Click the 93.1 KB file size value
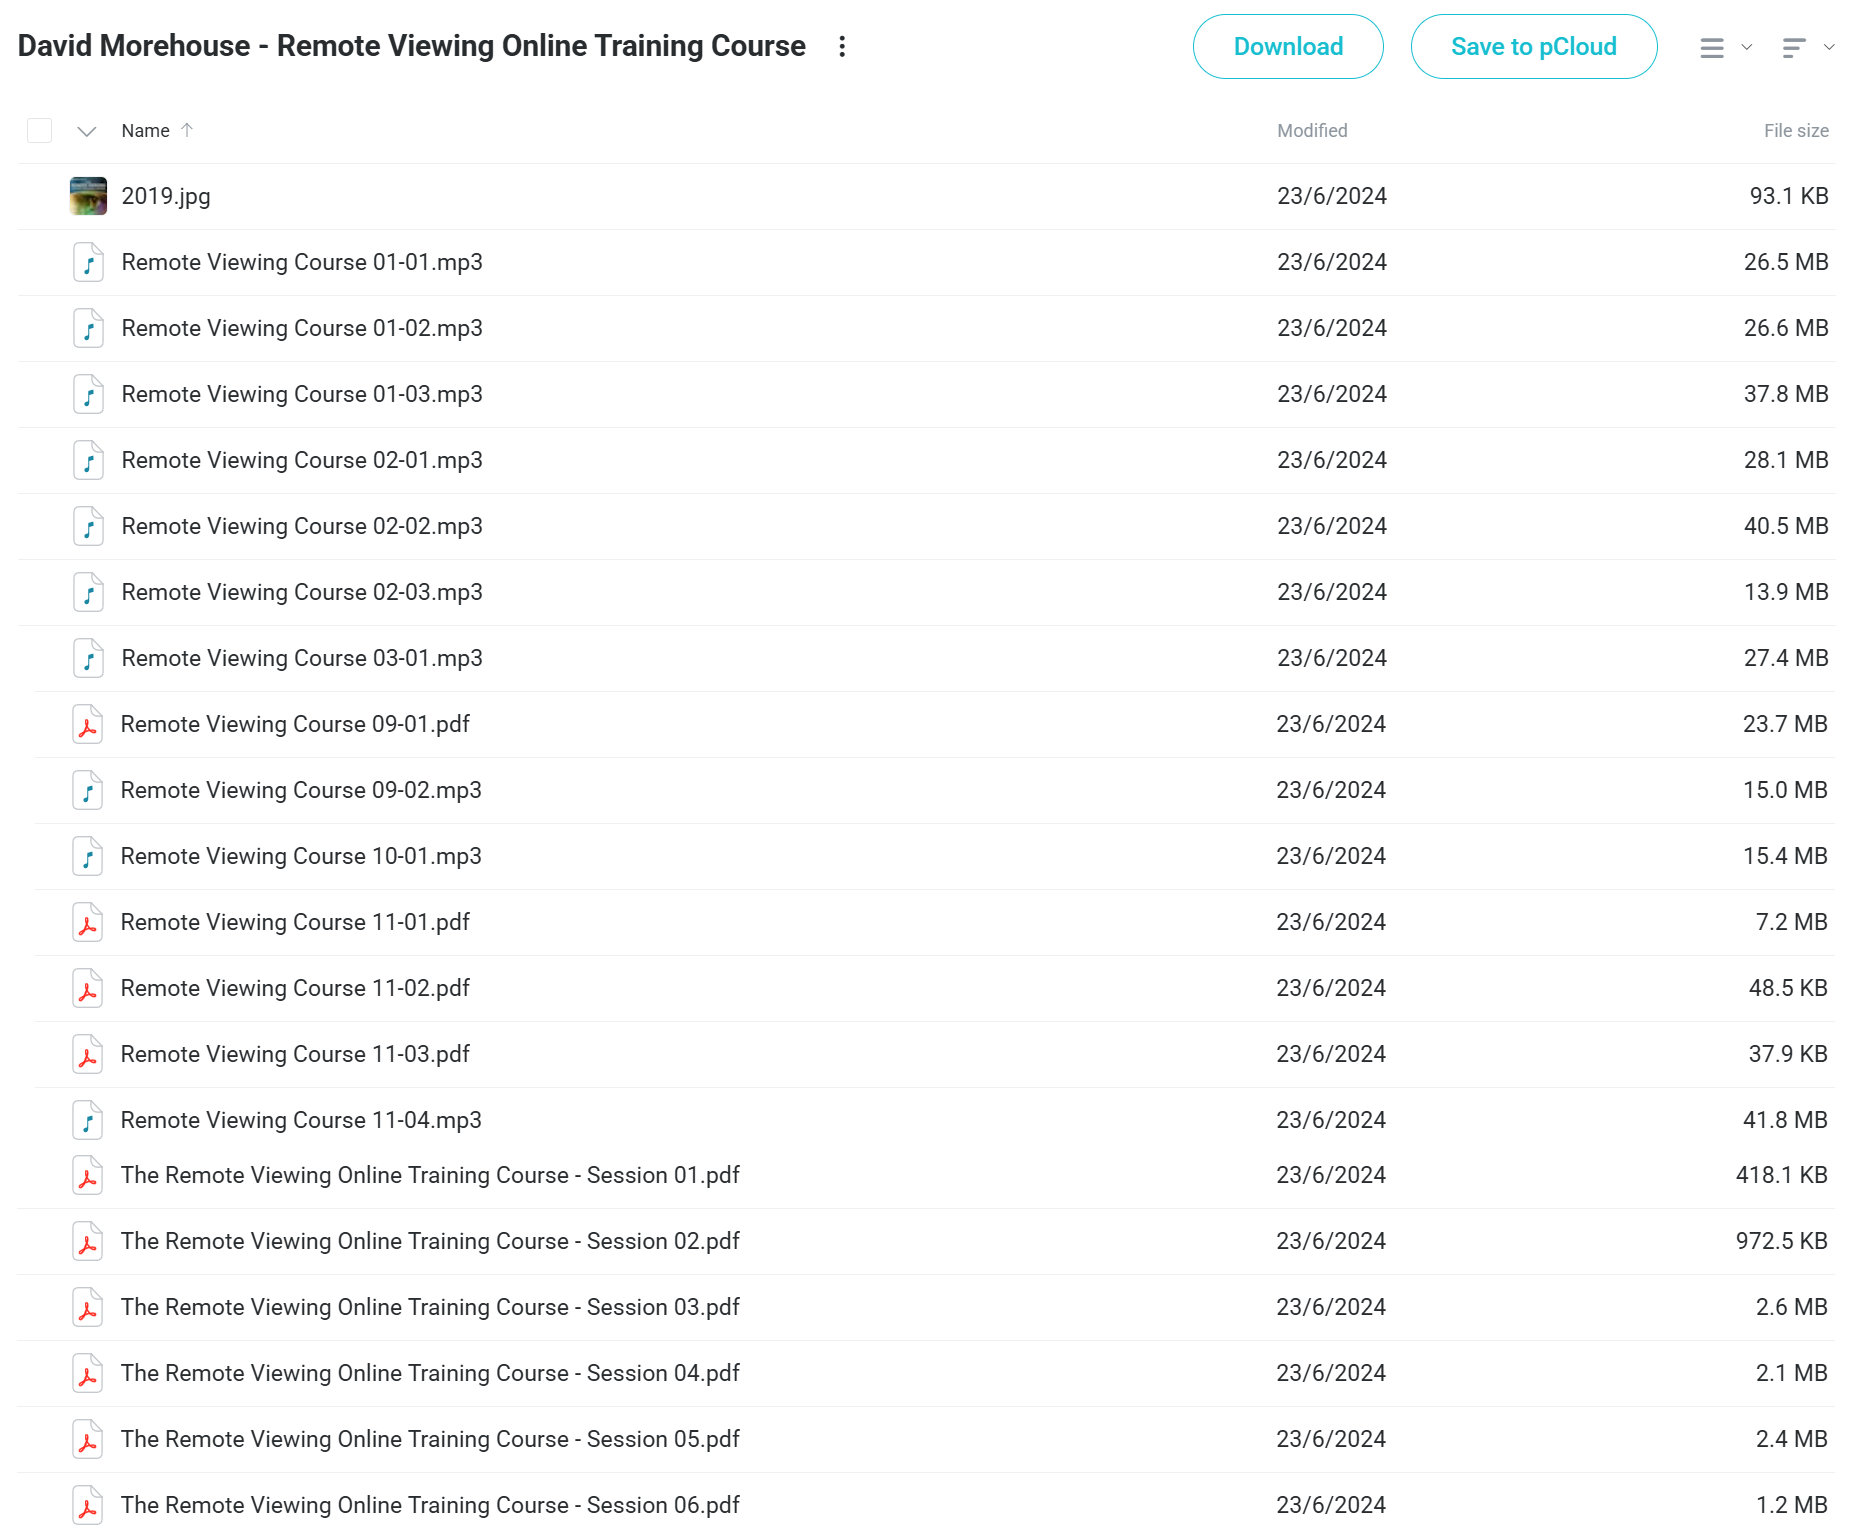Image resolution: width=1853 pixels, height=1537 pixels. click(1789, 196)
